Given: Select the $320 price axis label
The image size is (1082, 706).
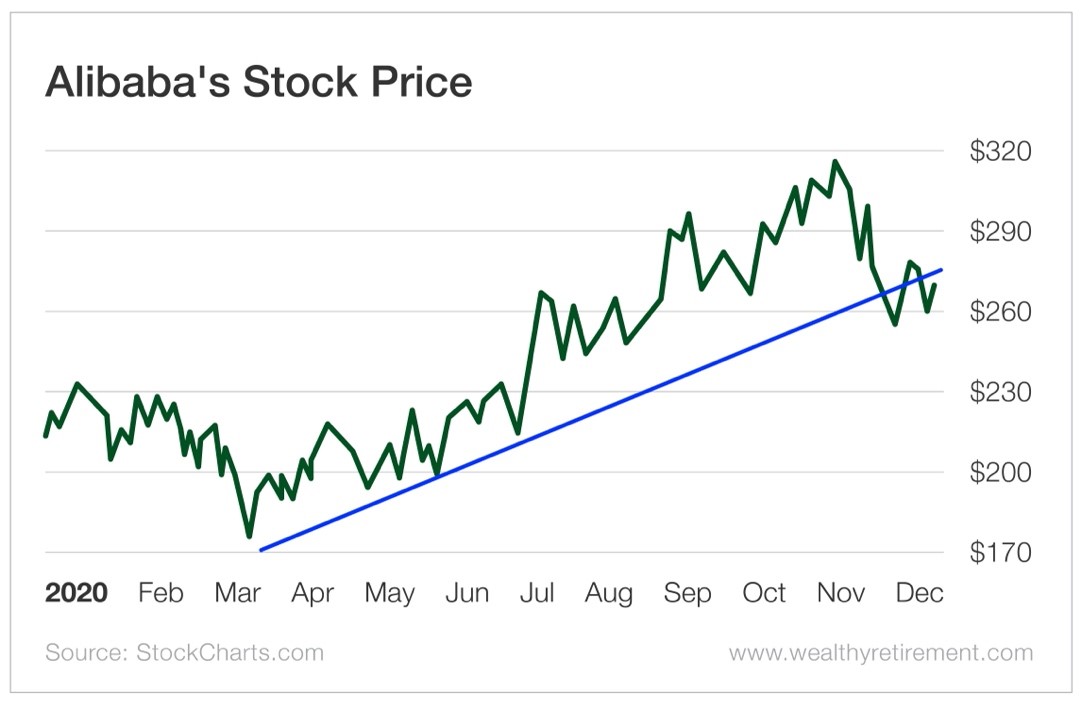Looking at the screenshot, I should coord(1000,152).
